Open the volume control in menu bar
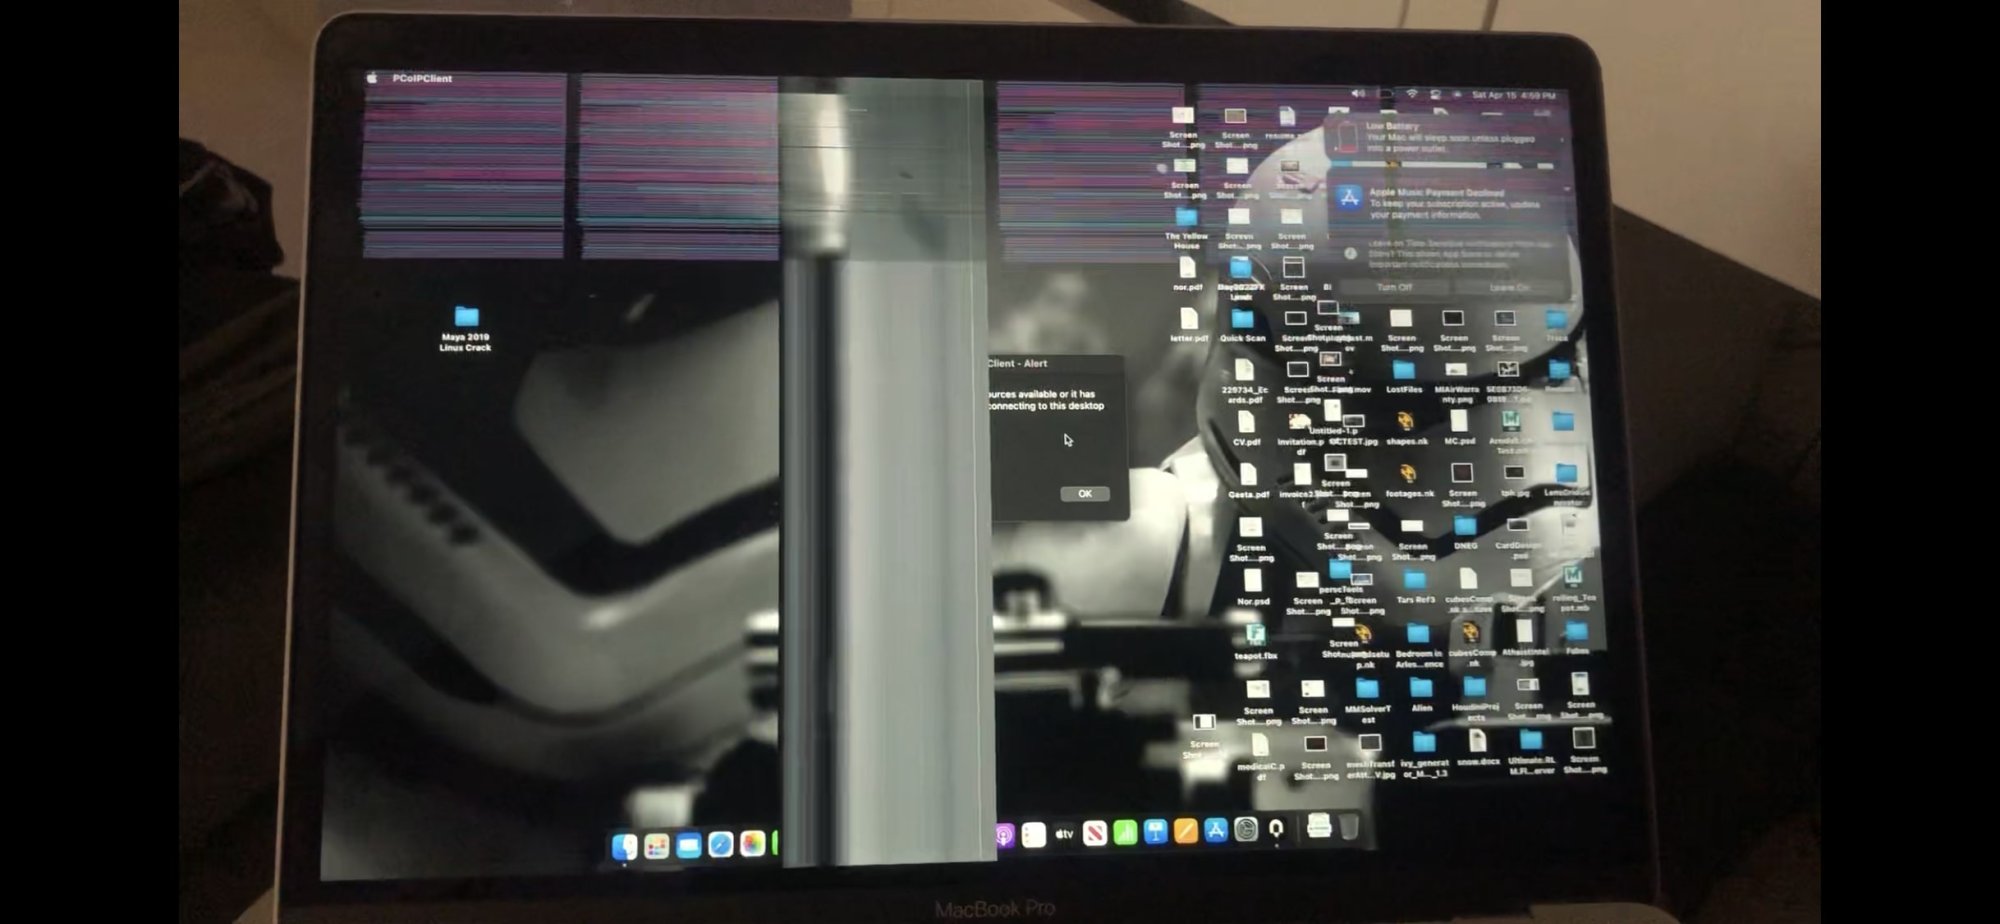Screen dimensions: 2000x924 [x=1358, y=94]
